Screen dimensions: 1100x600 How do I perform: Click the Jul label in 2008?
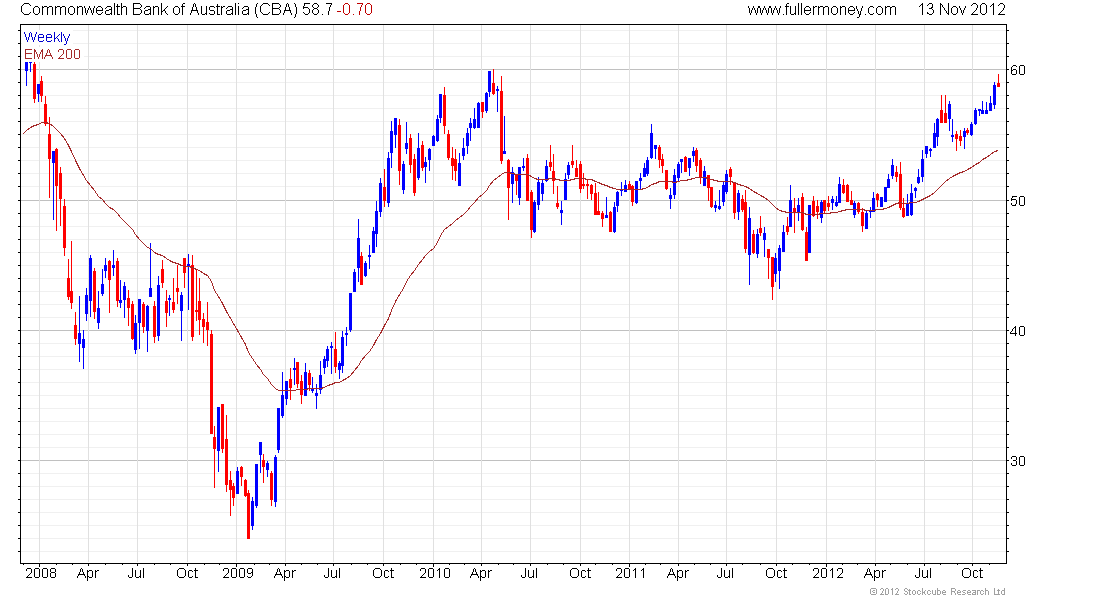pyautogui.click(x=136, y=573)
